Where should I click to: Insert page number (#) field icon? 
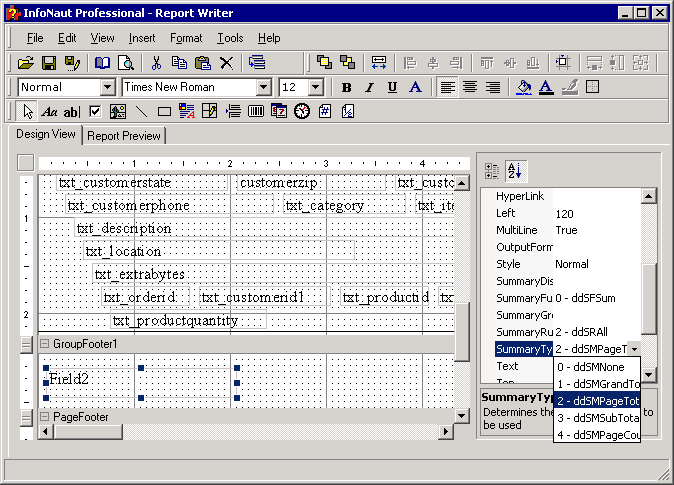coord(325,111)
